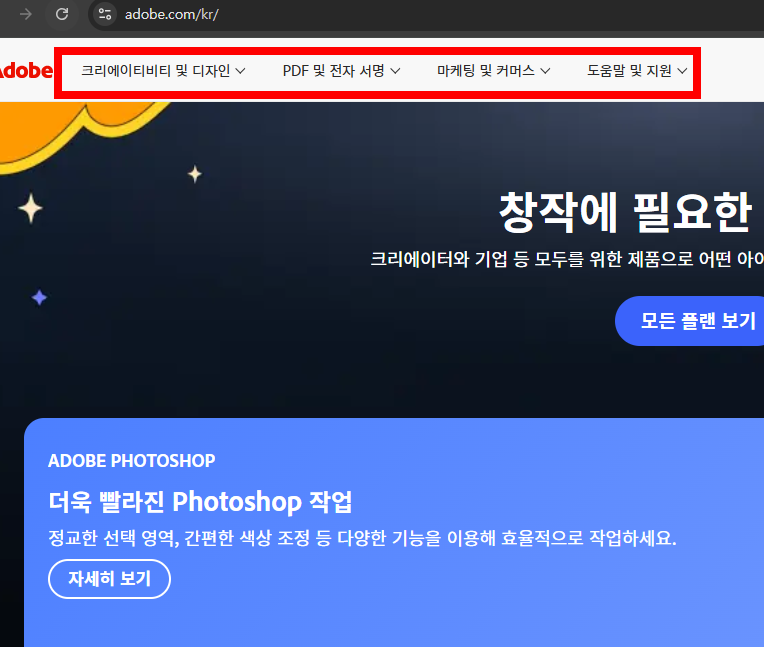Viewport: 764px width, 647px height.
Task: Select the ADOBE PHOTOSHOP heading text
Action: click(132, 460)
